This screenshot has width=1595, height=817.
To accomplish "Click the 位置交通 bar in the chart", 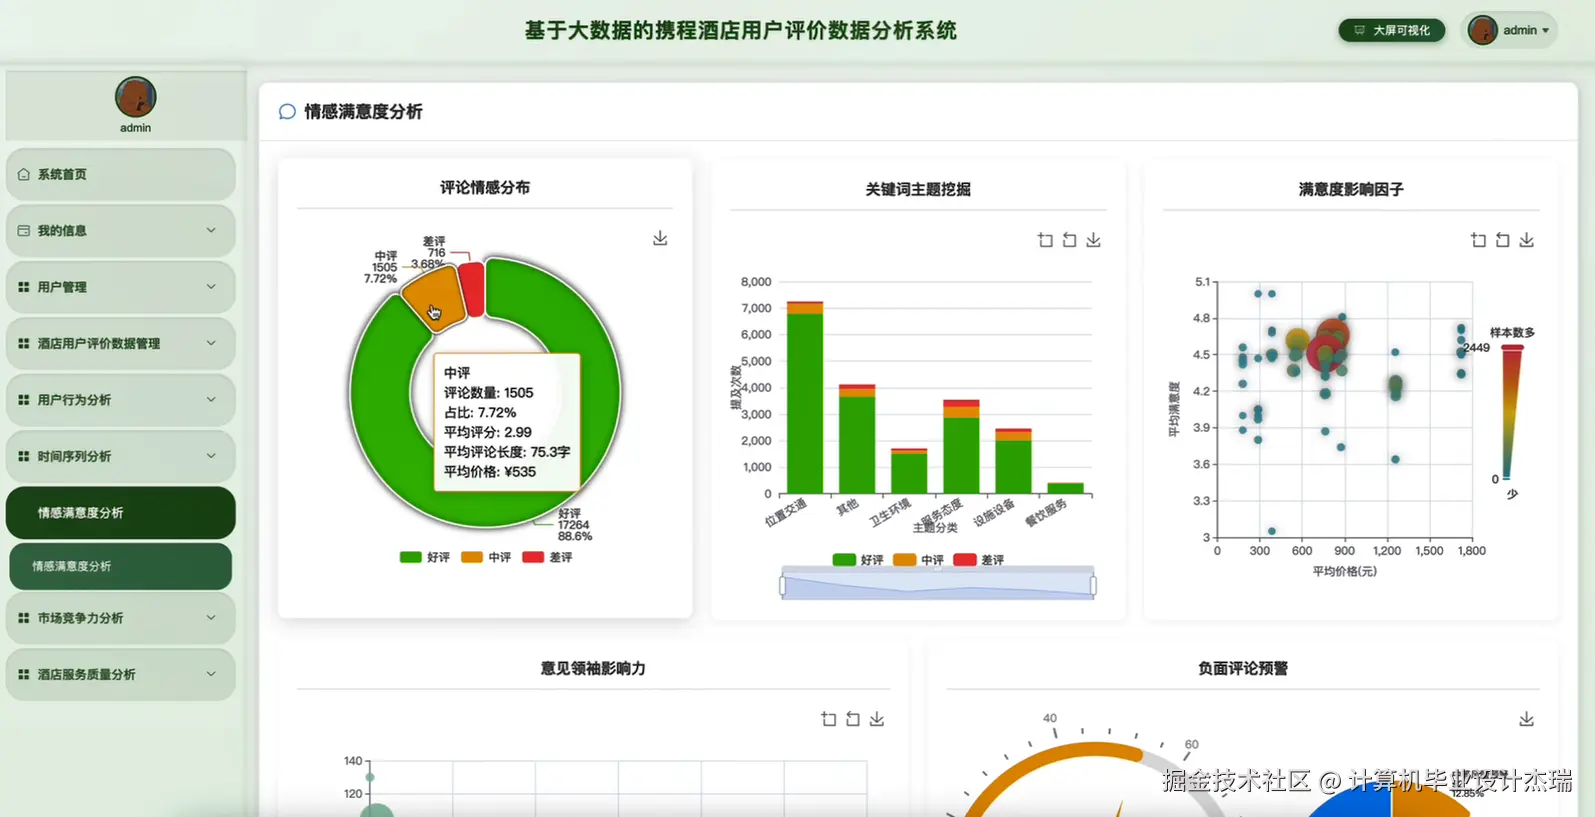I will pos(805,398).
